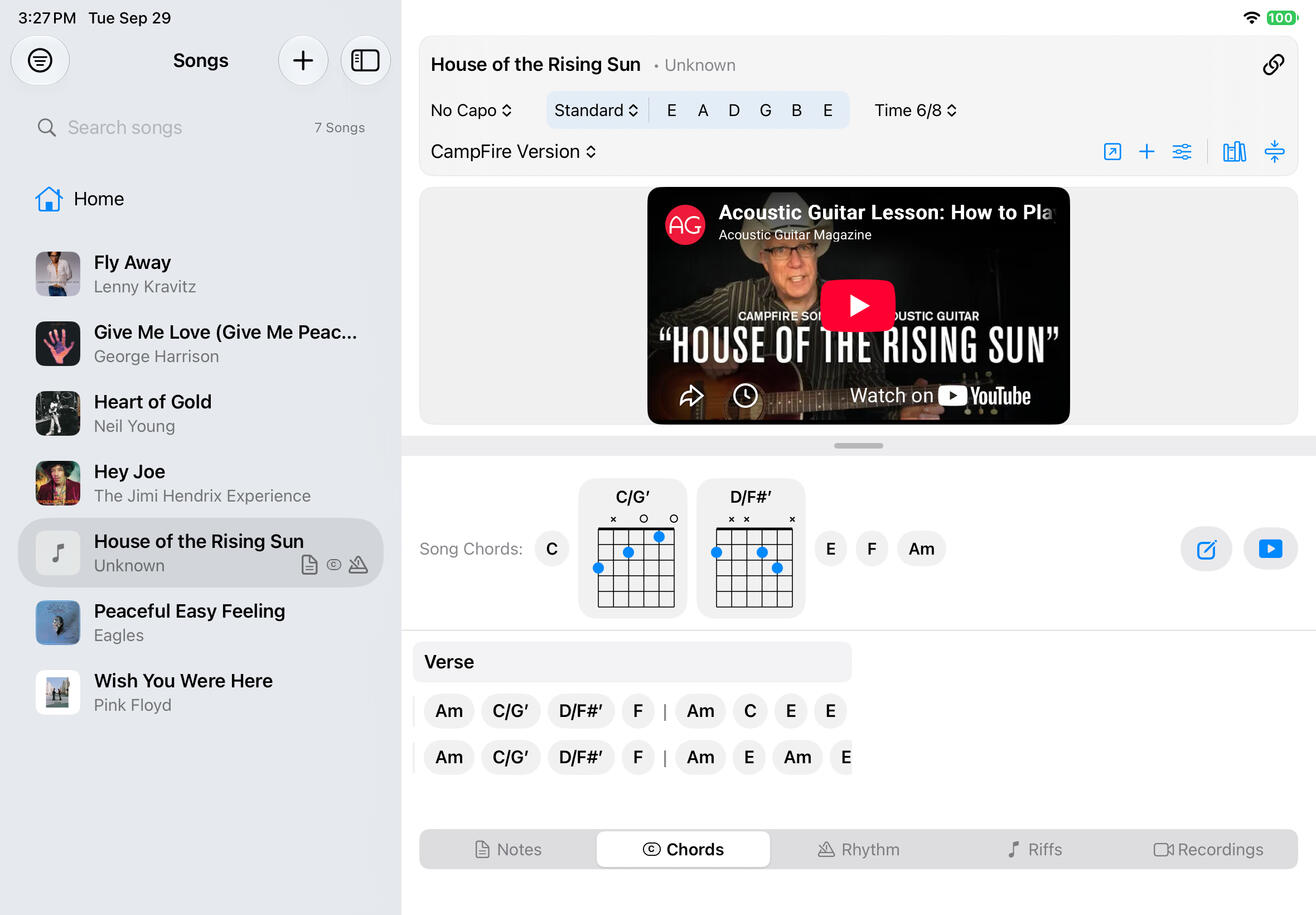
Task: Click the B string tuning letter
Action: click(x=797, y=111)
